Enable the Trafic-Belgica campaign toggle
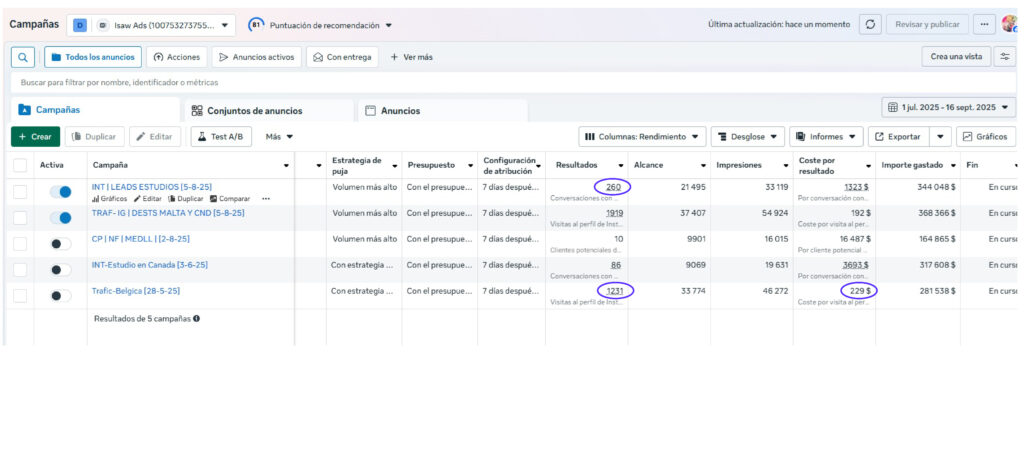The height and width of the screenshot is (466, 1024). click(61, 295)
